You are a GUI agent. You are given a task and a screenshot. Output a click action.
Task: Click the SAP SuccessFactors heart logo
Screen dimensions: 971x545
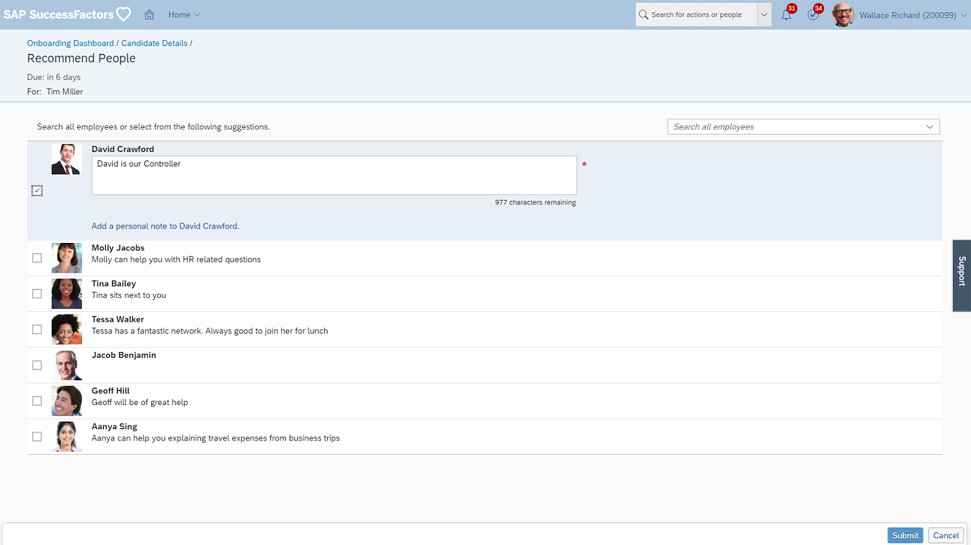(123, 15)
